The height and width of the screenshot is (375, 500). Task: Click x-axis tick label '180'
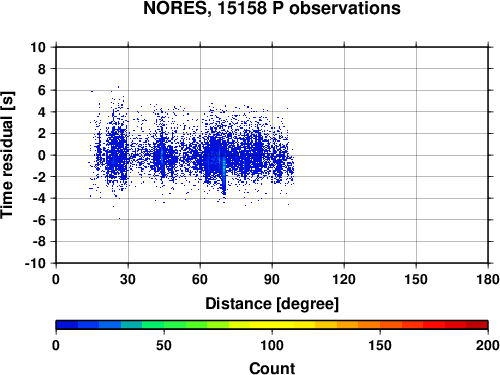488,279
